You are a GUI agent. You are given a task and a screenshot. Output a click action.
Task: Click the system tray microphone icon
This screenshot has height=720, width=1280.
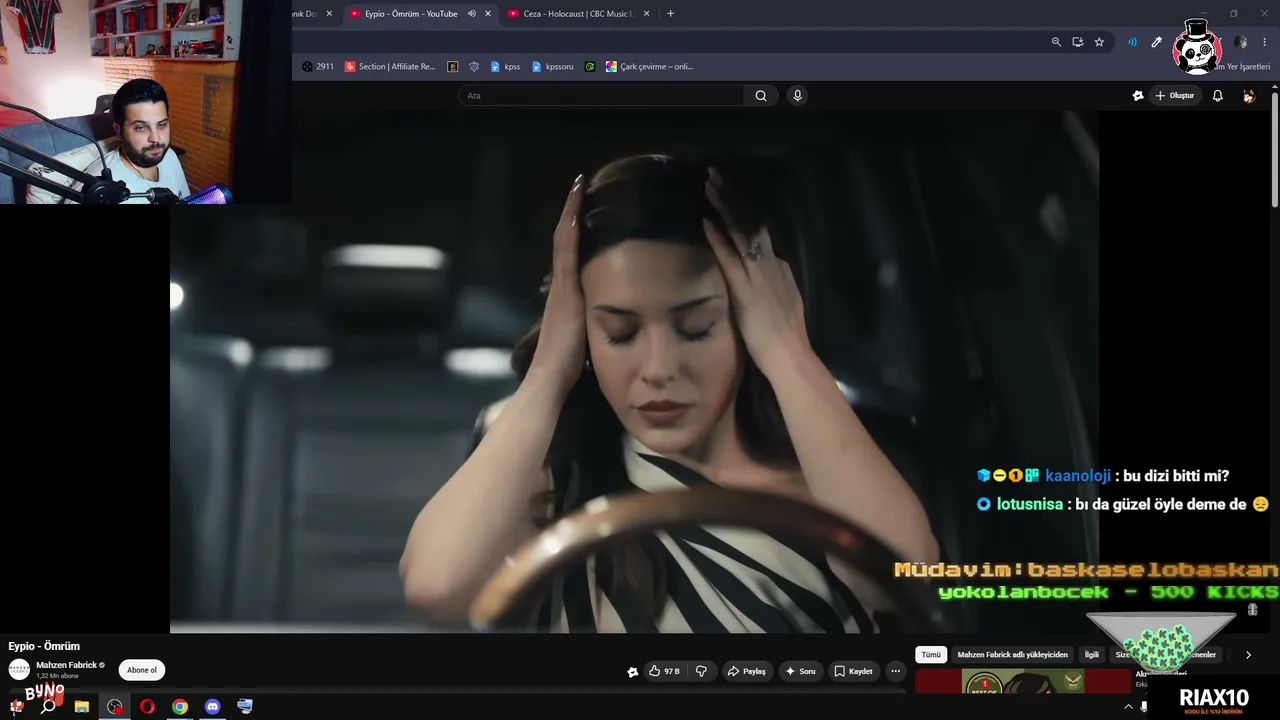coord(1145,706)
